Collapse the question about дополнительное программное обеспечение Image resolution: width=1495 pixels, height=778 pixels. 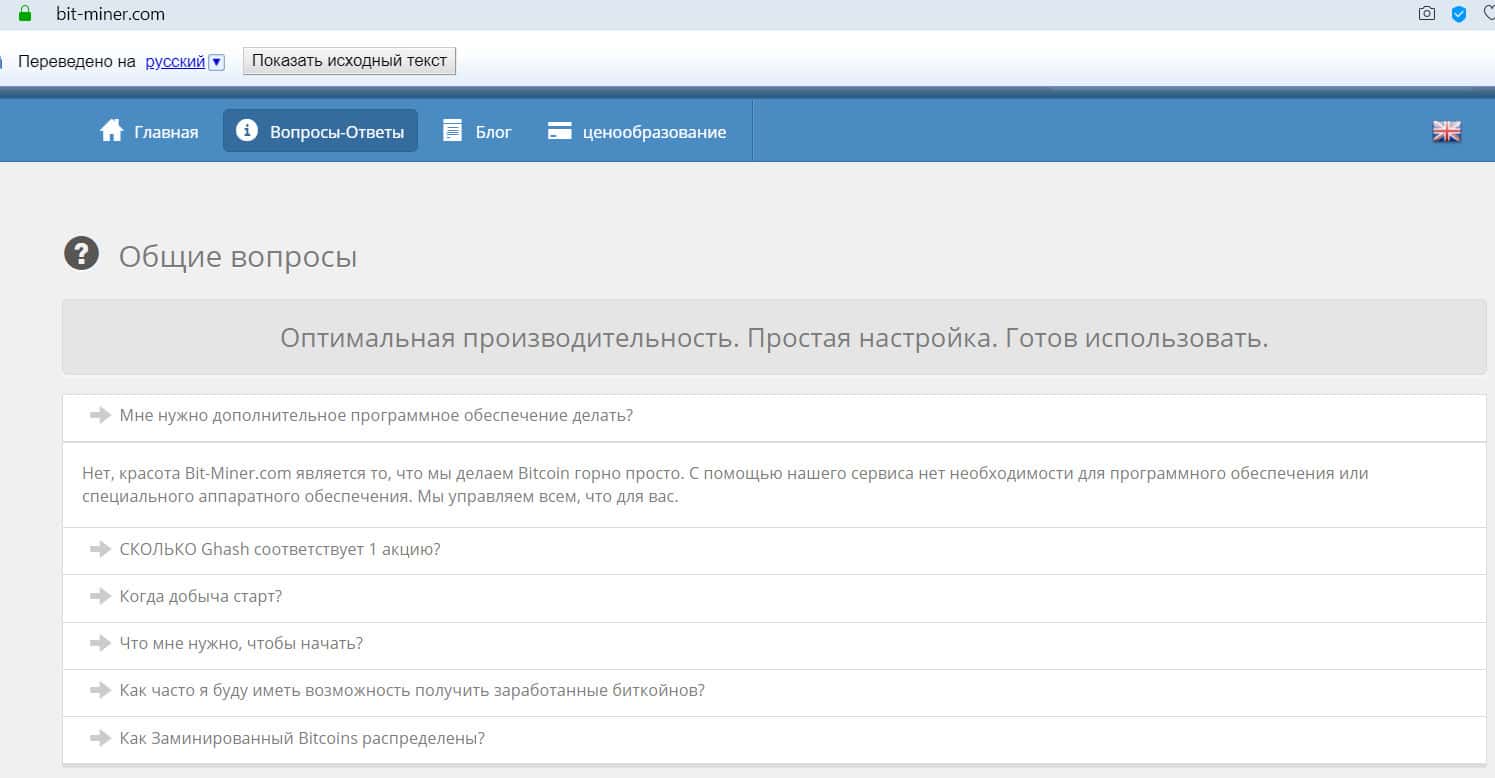click(375, 416)
